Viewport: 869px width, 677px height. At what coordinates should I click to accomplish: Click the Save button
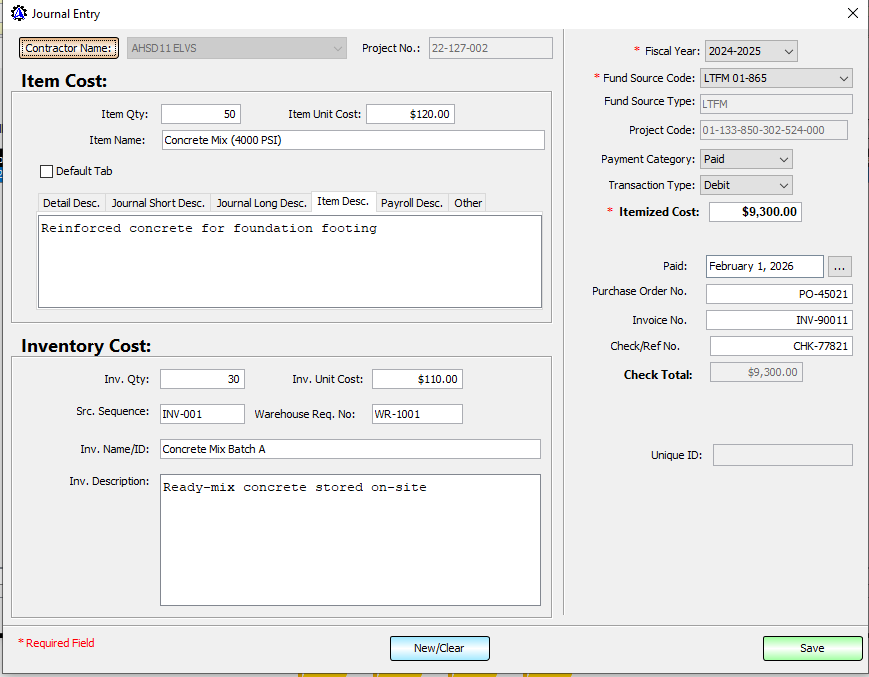point(812,648)
